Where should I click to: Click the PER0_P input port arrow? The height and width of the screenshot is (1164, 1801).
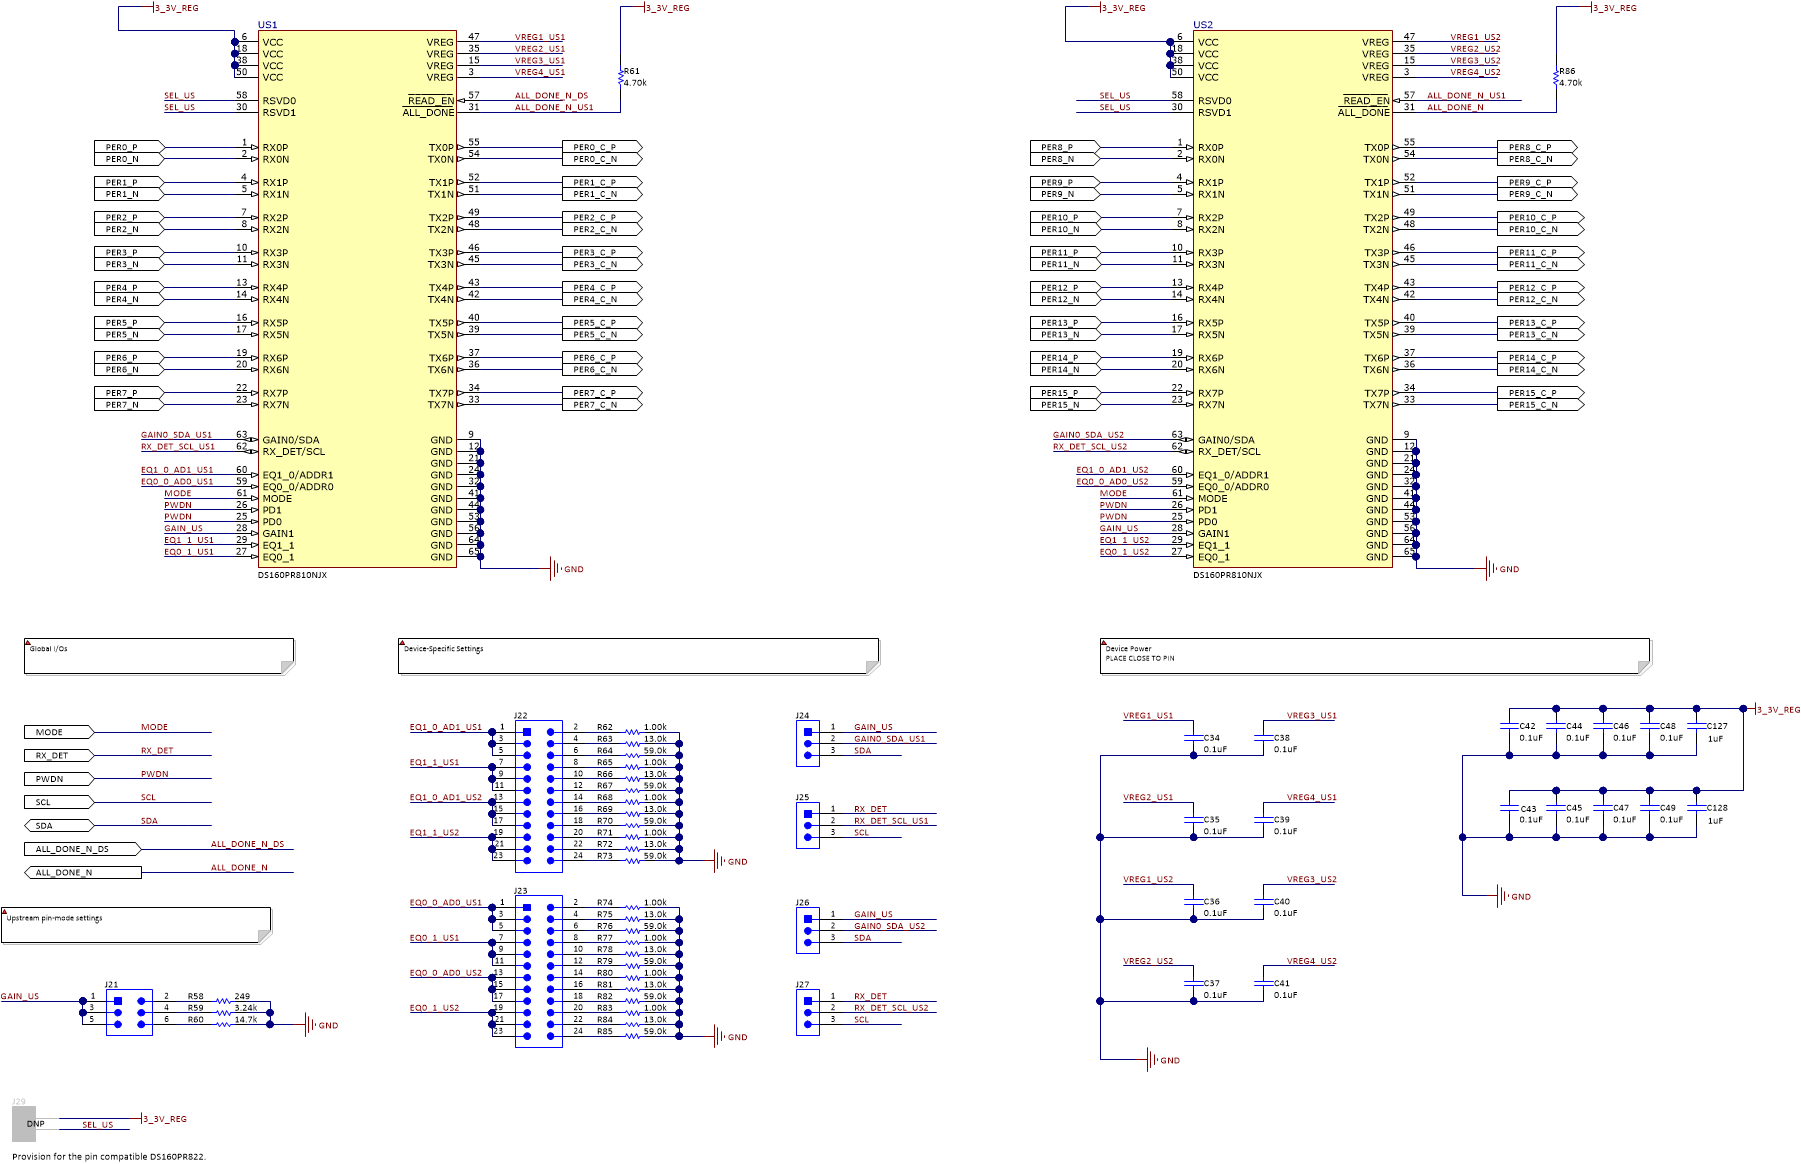click(125, 147)
